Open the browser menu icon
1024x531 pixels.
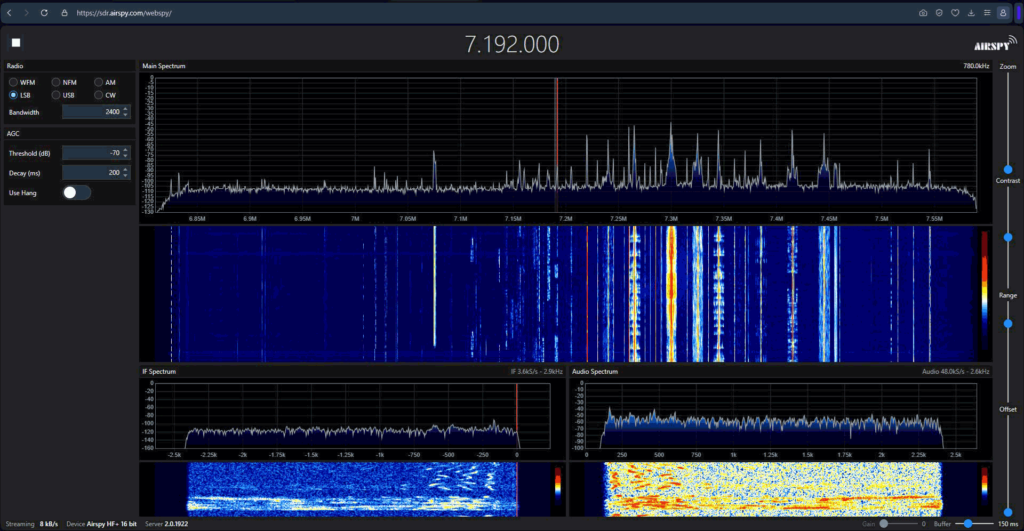tap(987, 12)
